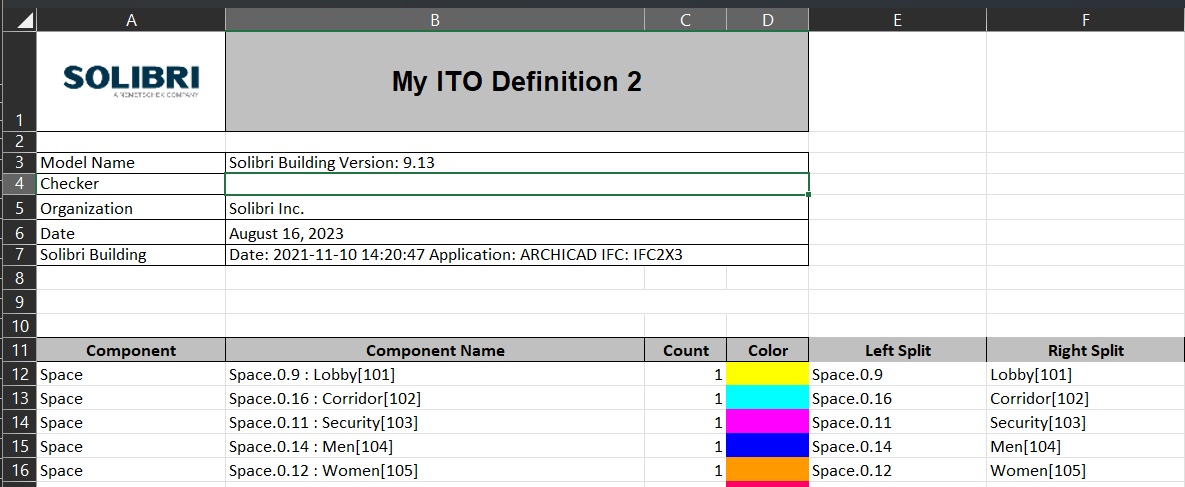Select cell Space.0.12 : Women[105]
The height and width of the screenshot is (487, 1185).
tap(435, 470)
